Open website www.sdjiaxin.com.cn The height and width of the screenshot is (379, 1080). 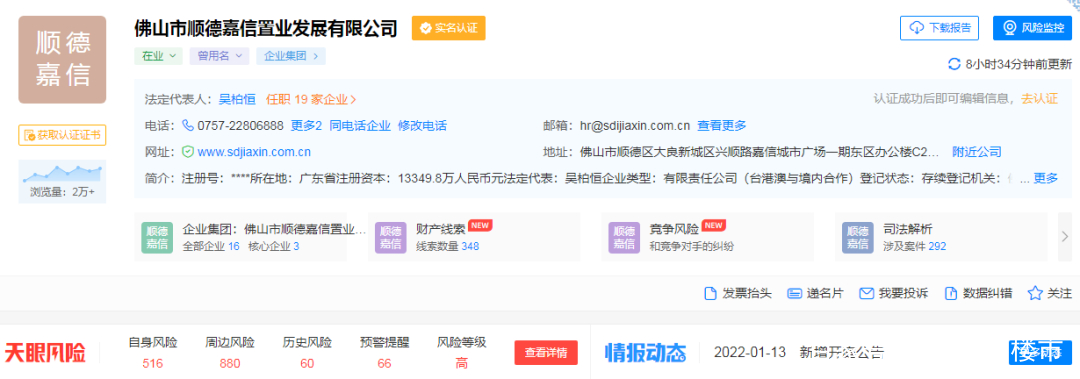(x=254, y=152)
